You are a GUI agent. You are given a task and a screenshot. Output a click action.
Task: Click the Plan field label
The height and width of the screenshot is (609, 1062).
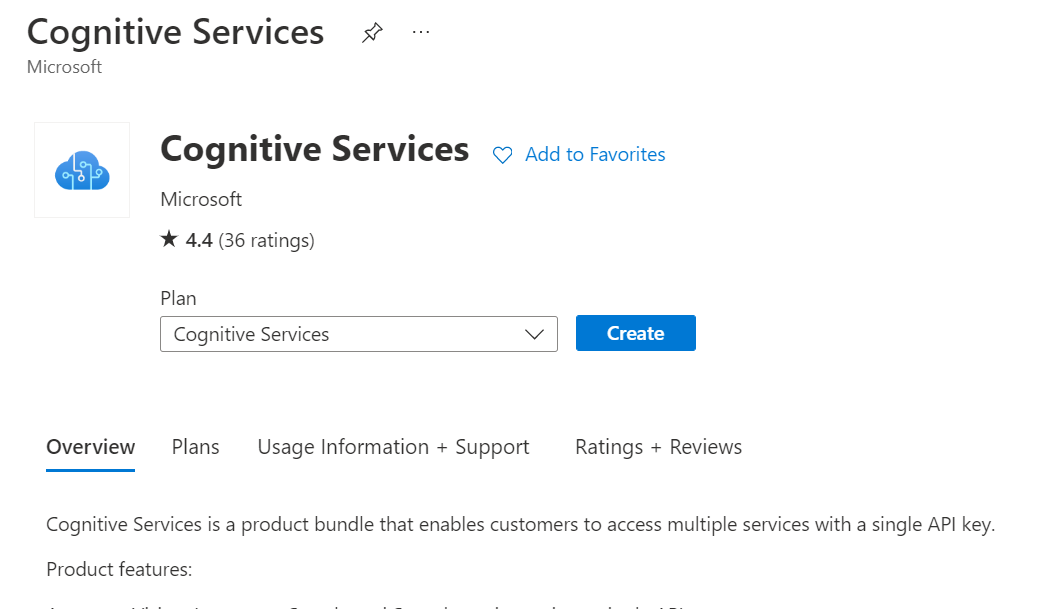click(178, 298)
